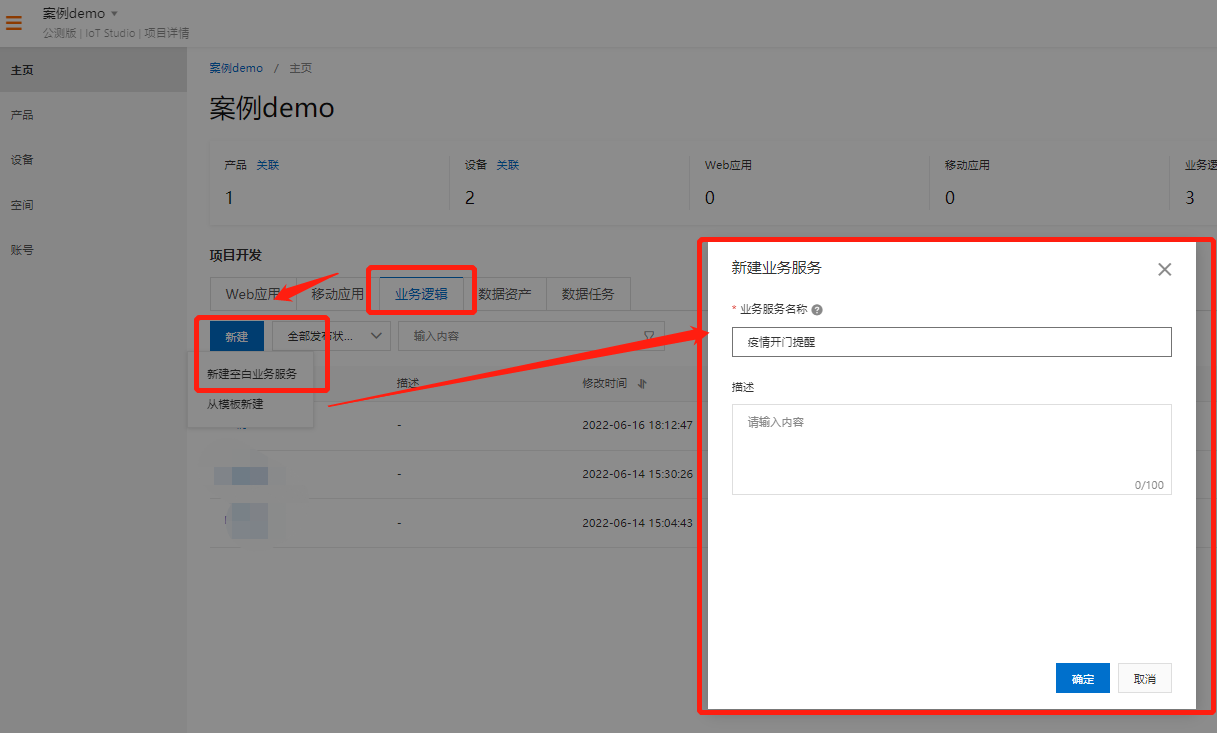This screenshot has width=1217, height=733.
Task: Click the filter funnel icon in search box
Action: pyautogui.click(x=649, y=336)
